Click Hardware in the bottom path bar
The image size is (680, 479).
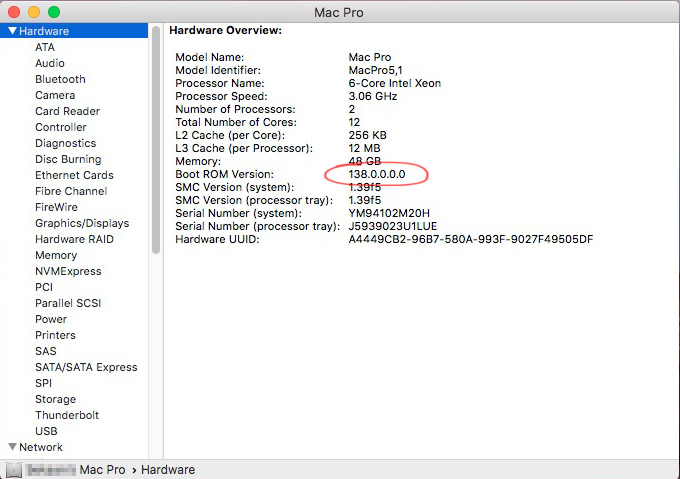point(168,470)
